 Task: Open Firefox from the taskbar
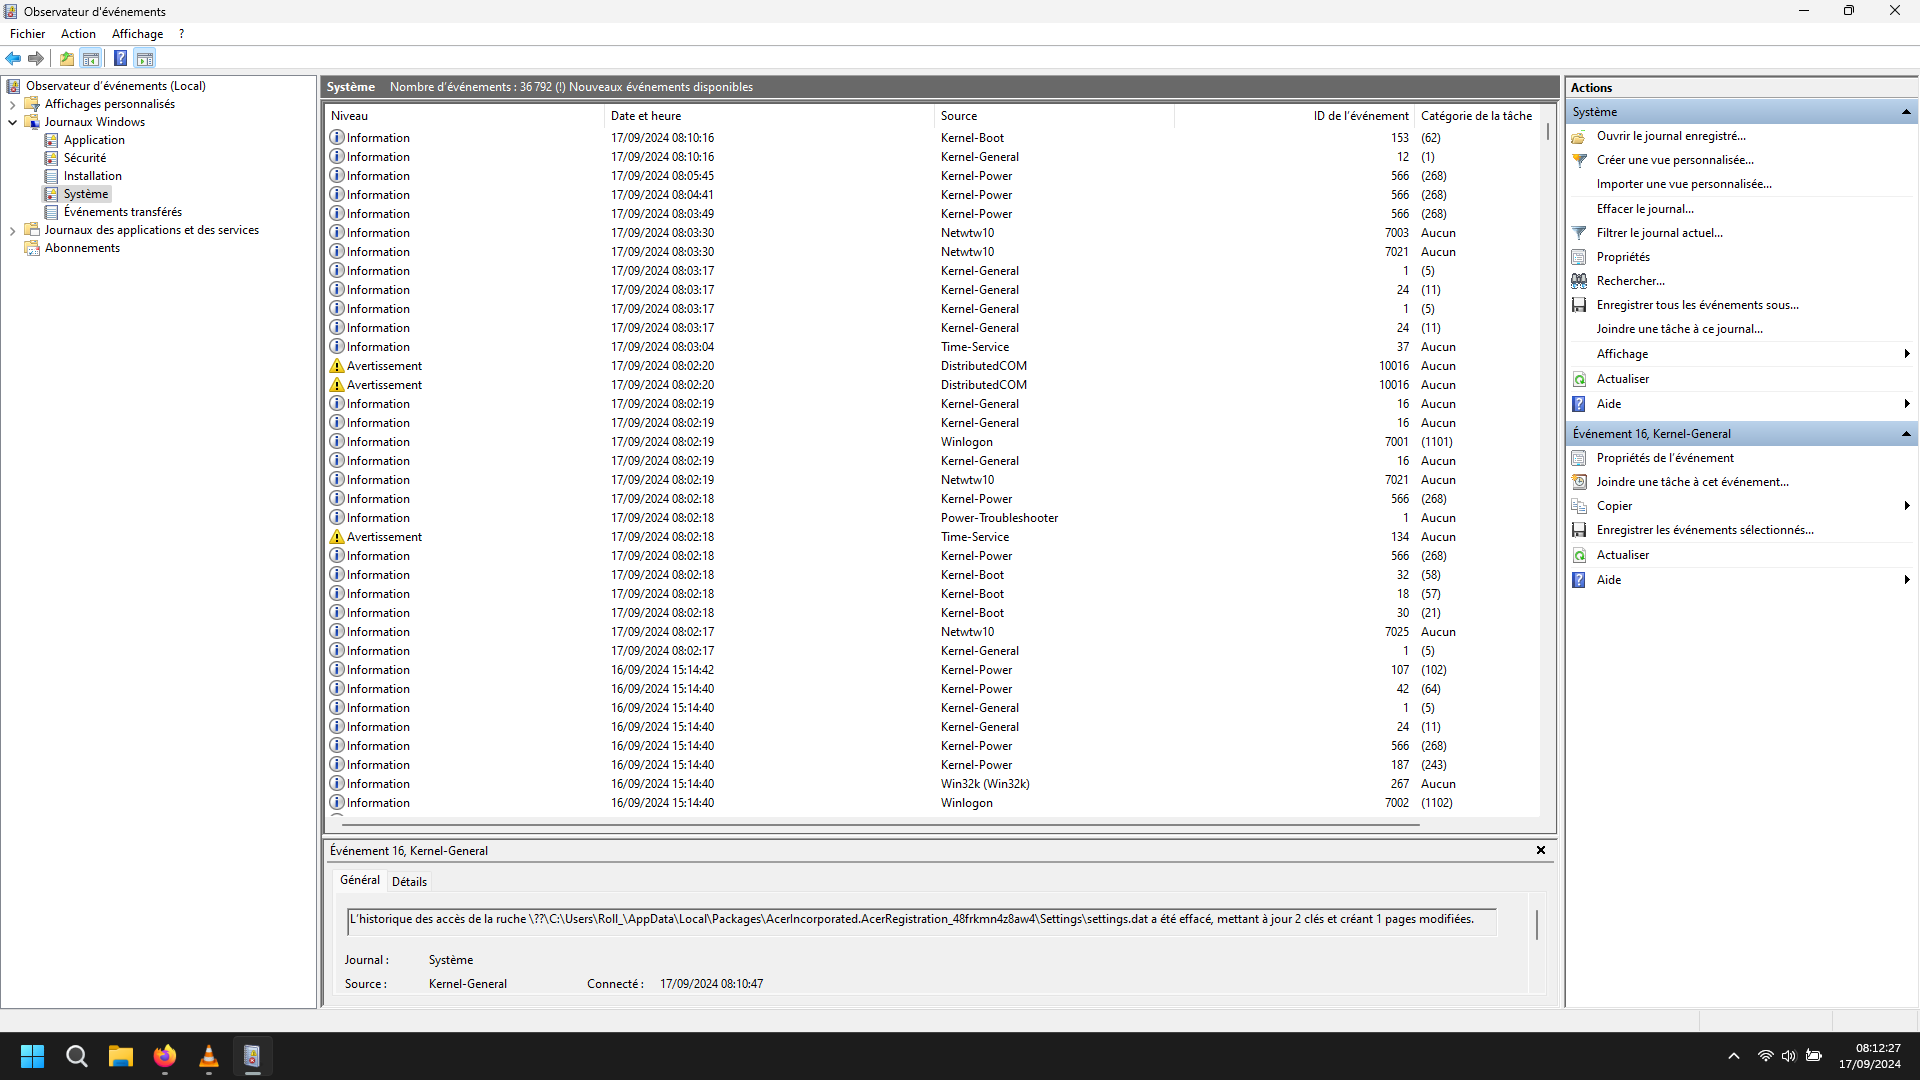(164, 1056)
